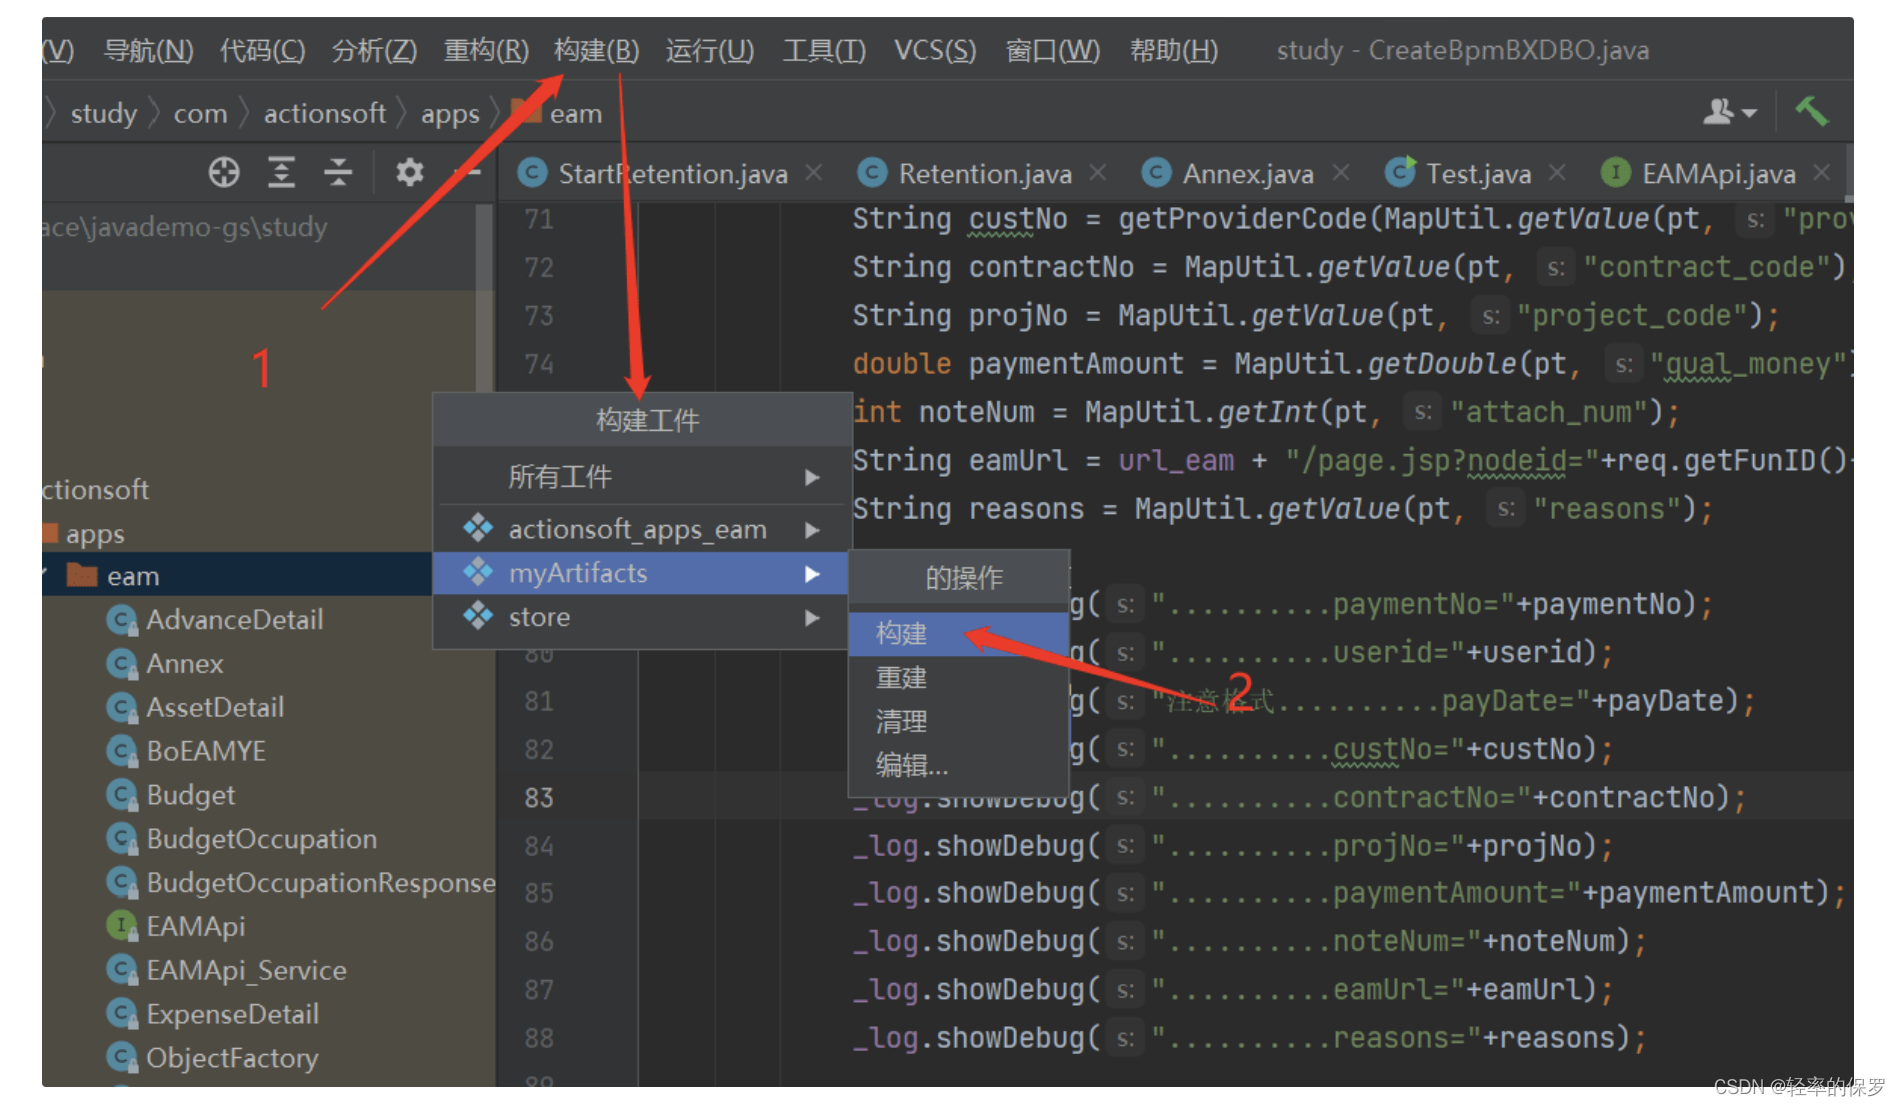Open the 重构(R) menu

pos(486,50)
